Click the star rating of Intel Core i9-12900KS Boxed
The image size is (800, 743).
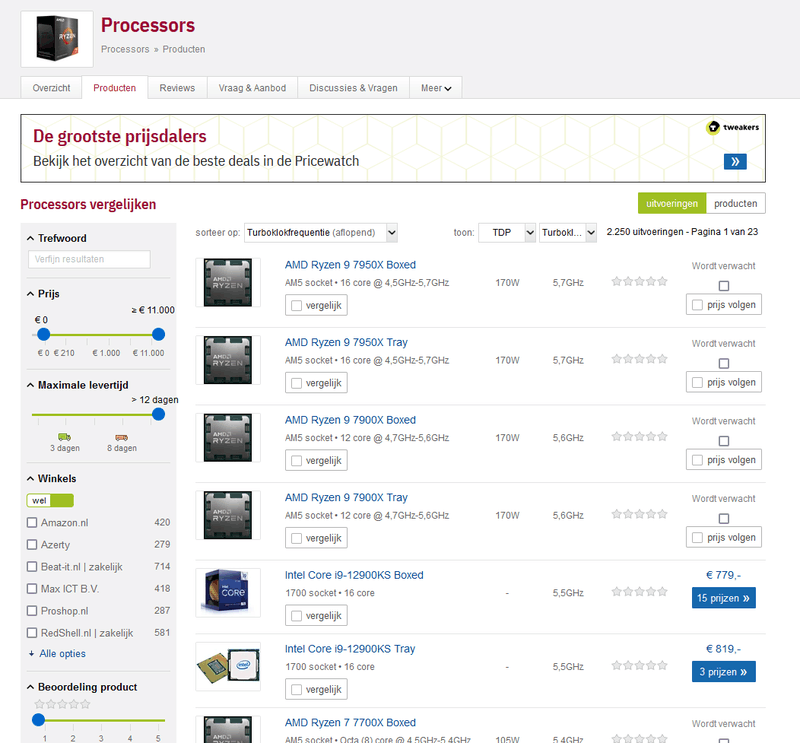click(639, 591)
